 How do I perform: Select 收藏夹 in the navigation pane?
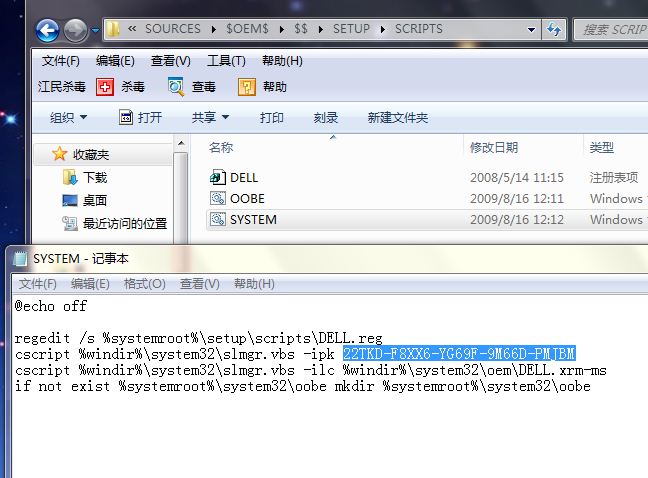click(91, 155)
